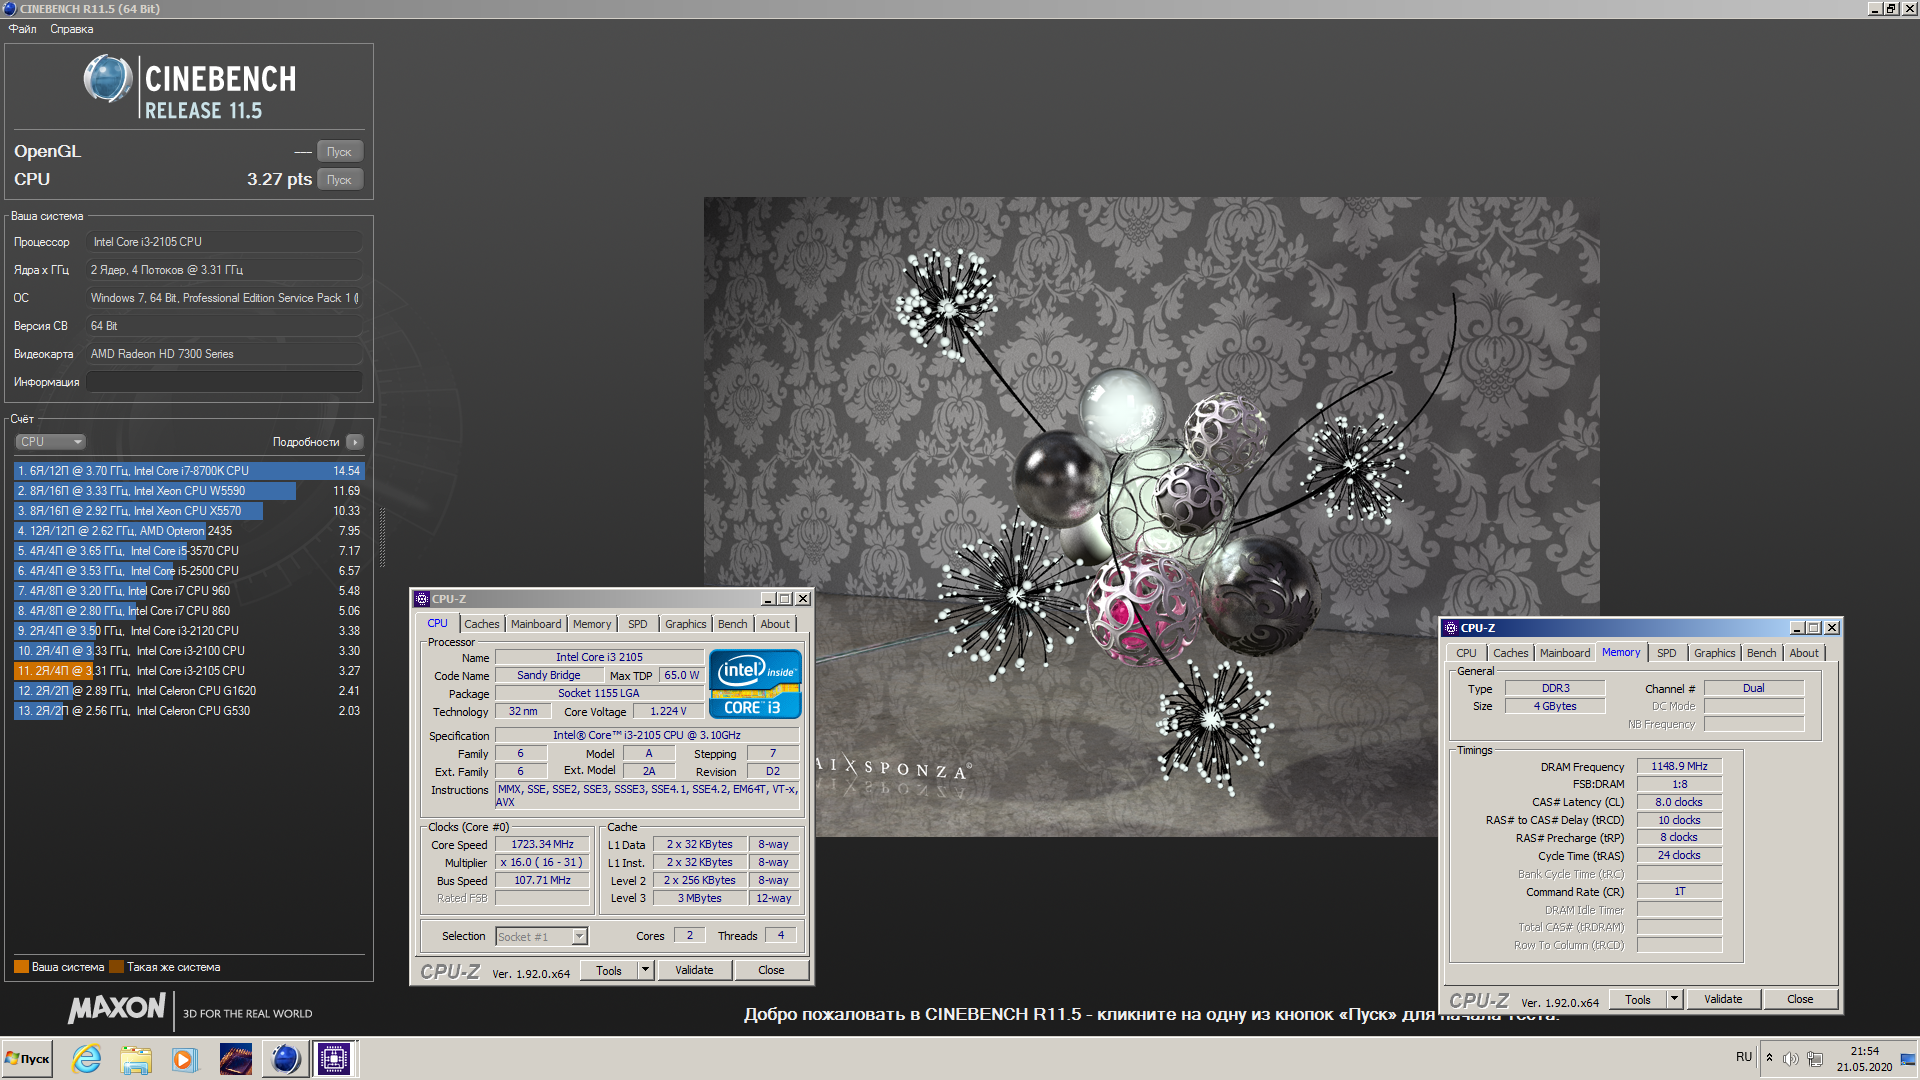Open Caches tab in Memory CPU-Z window

(x=1511, y=653)
